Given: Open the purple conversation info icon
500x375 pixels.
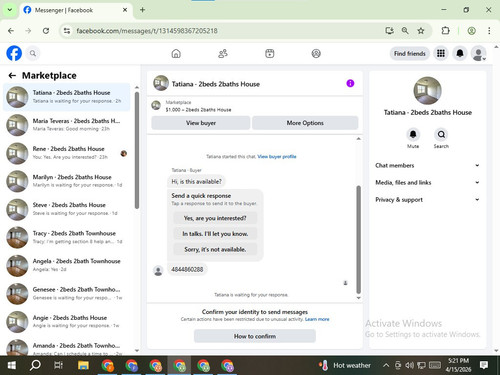Looking at the screenshot, I should pyautogui.click(x=350, y=83).
